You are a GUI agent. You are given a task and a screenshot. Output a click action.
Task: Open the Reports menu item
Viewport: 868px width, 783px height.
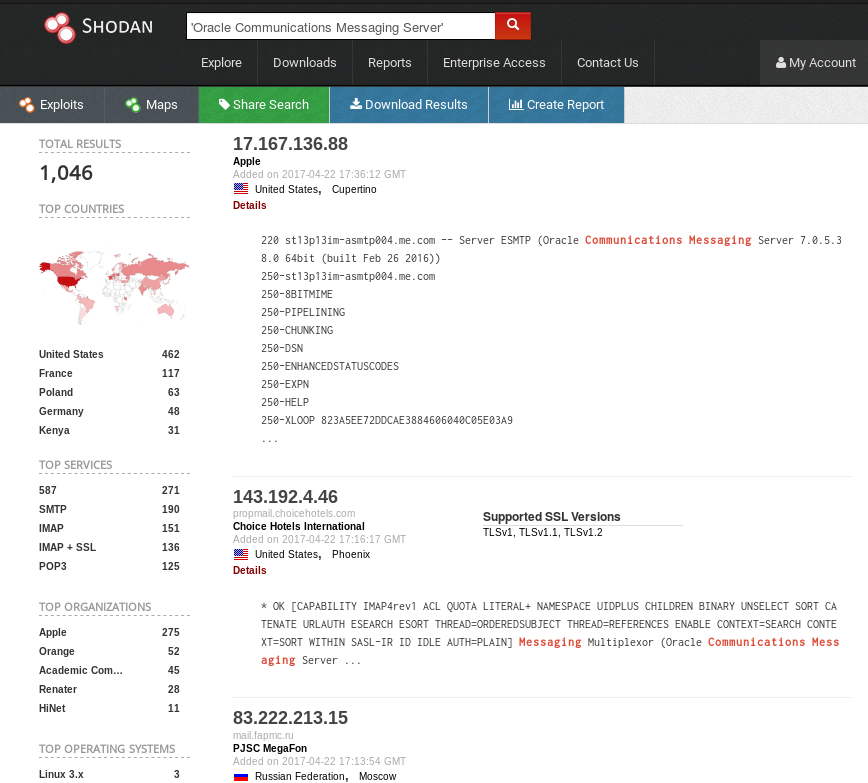pos(390,63)
